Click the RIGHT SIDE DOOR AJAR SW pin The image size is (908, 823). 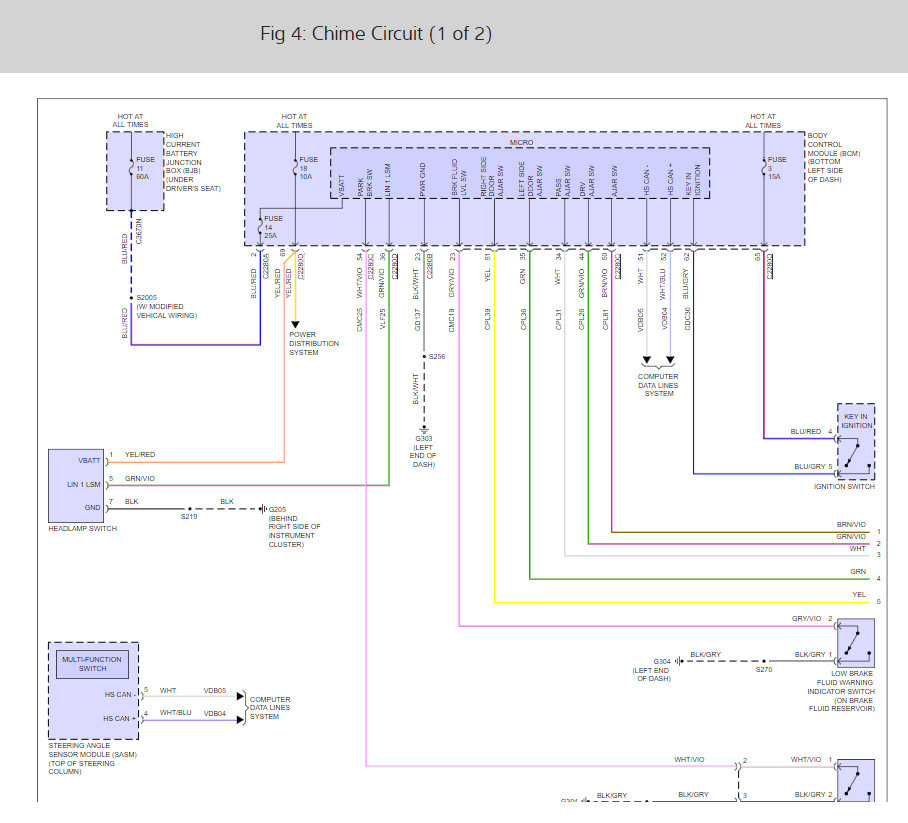tap(492, 177)
